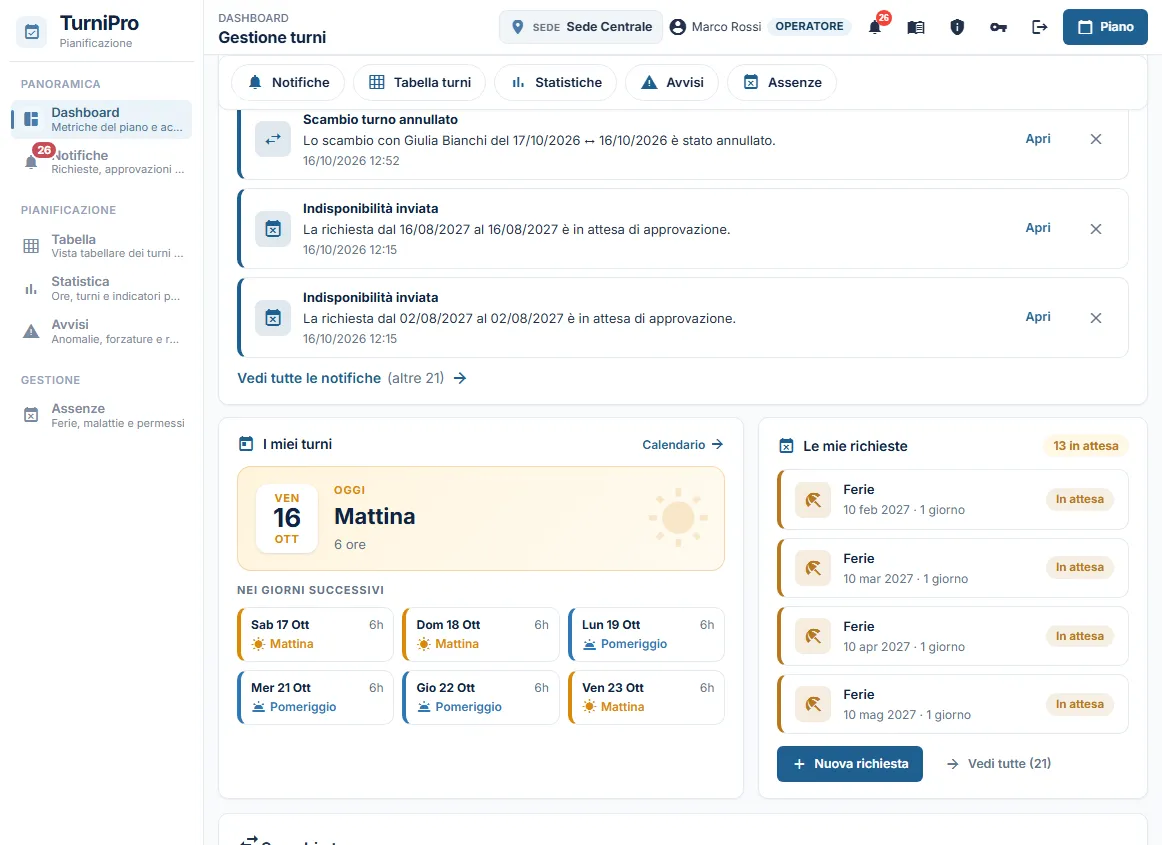Click the sidebar Assenze calendar icon

coord(31,415)
